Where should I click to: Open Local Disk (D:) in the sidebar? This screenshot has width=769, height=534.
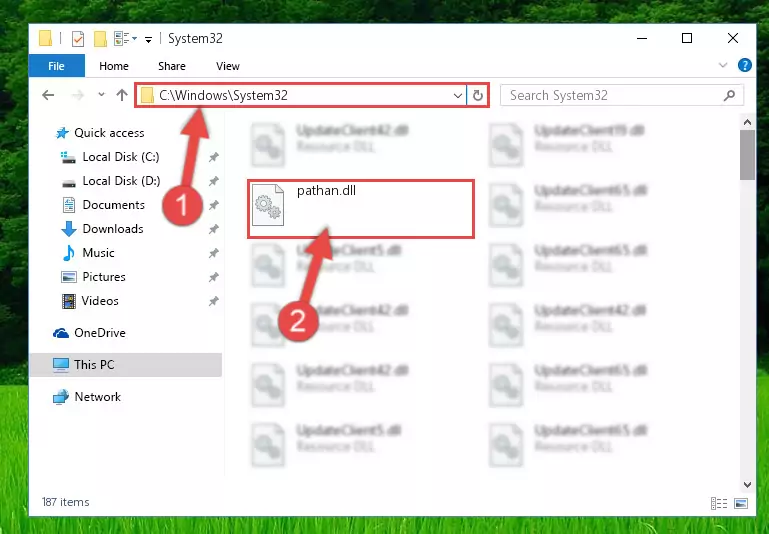[121, 181]
